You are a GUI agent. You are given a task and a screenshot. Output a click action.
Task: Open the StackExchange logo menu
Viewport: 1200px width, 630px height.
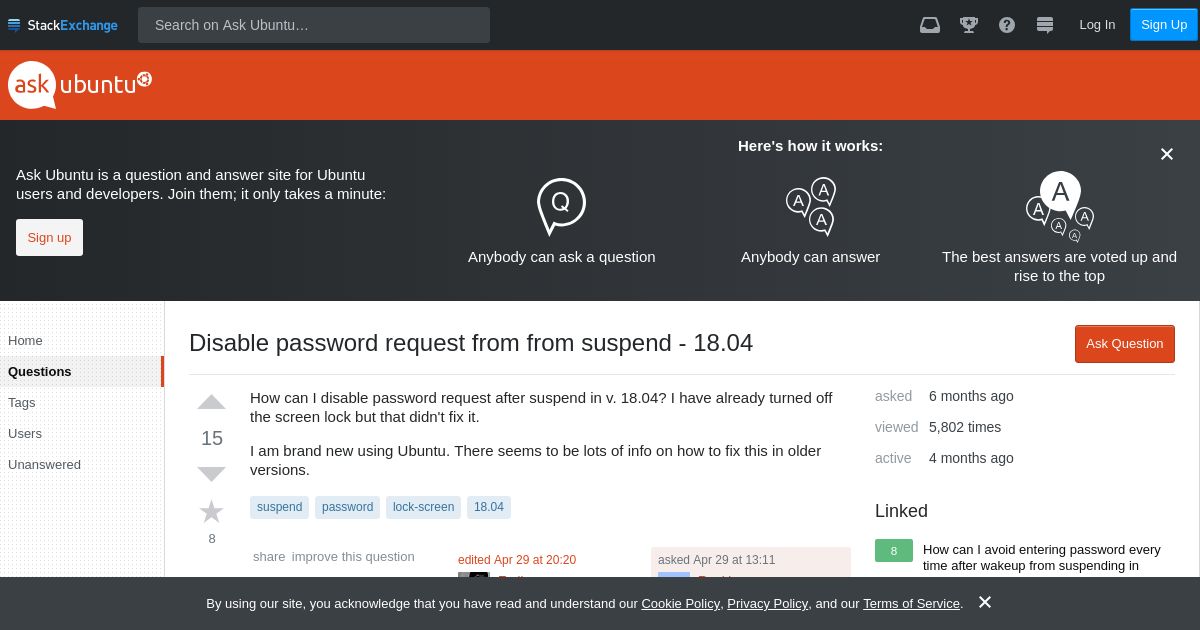coord(63,25)
